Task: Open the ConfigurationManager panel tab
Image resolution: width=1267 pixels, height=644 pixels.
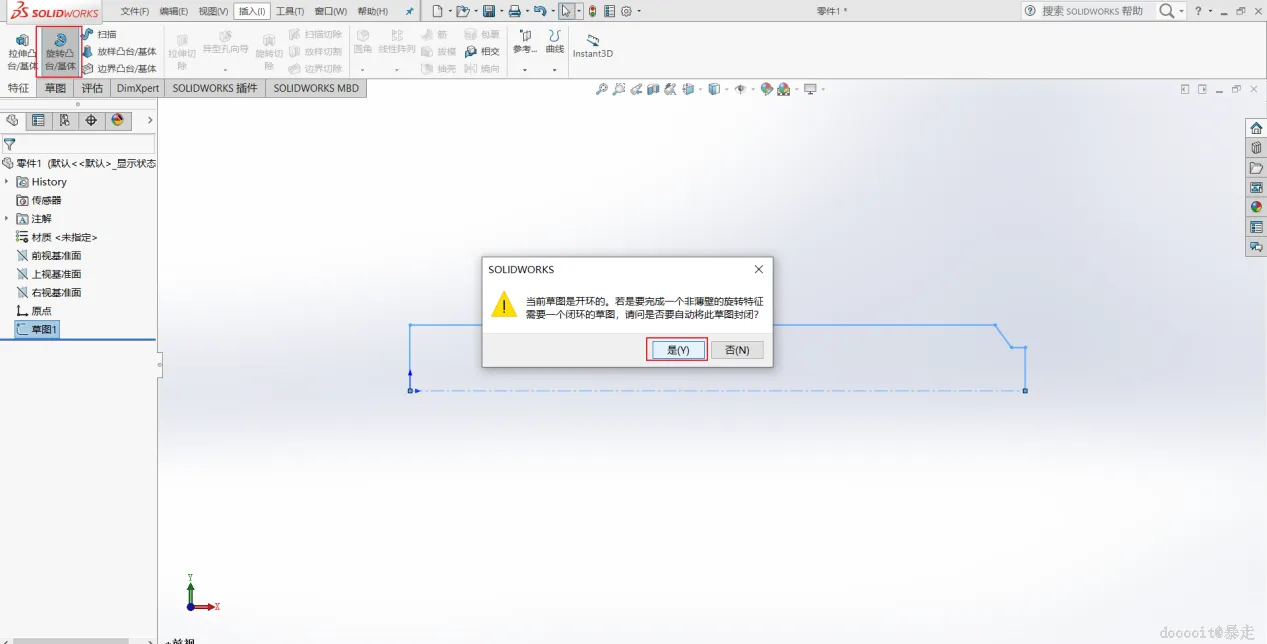Action: coord(64,120)
